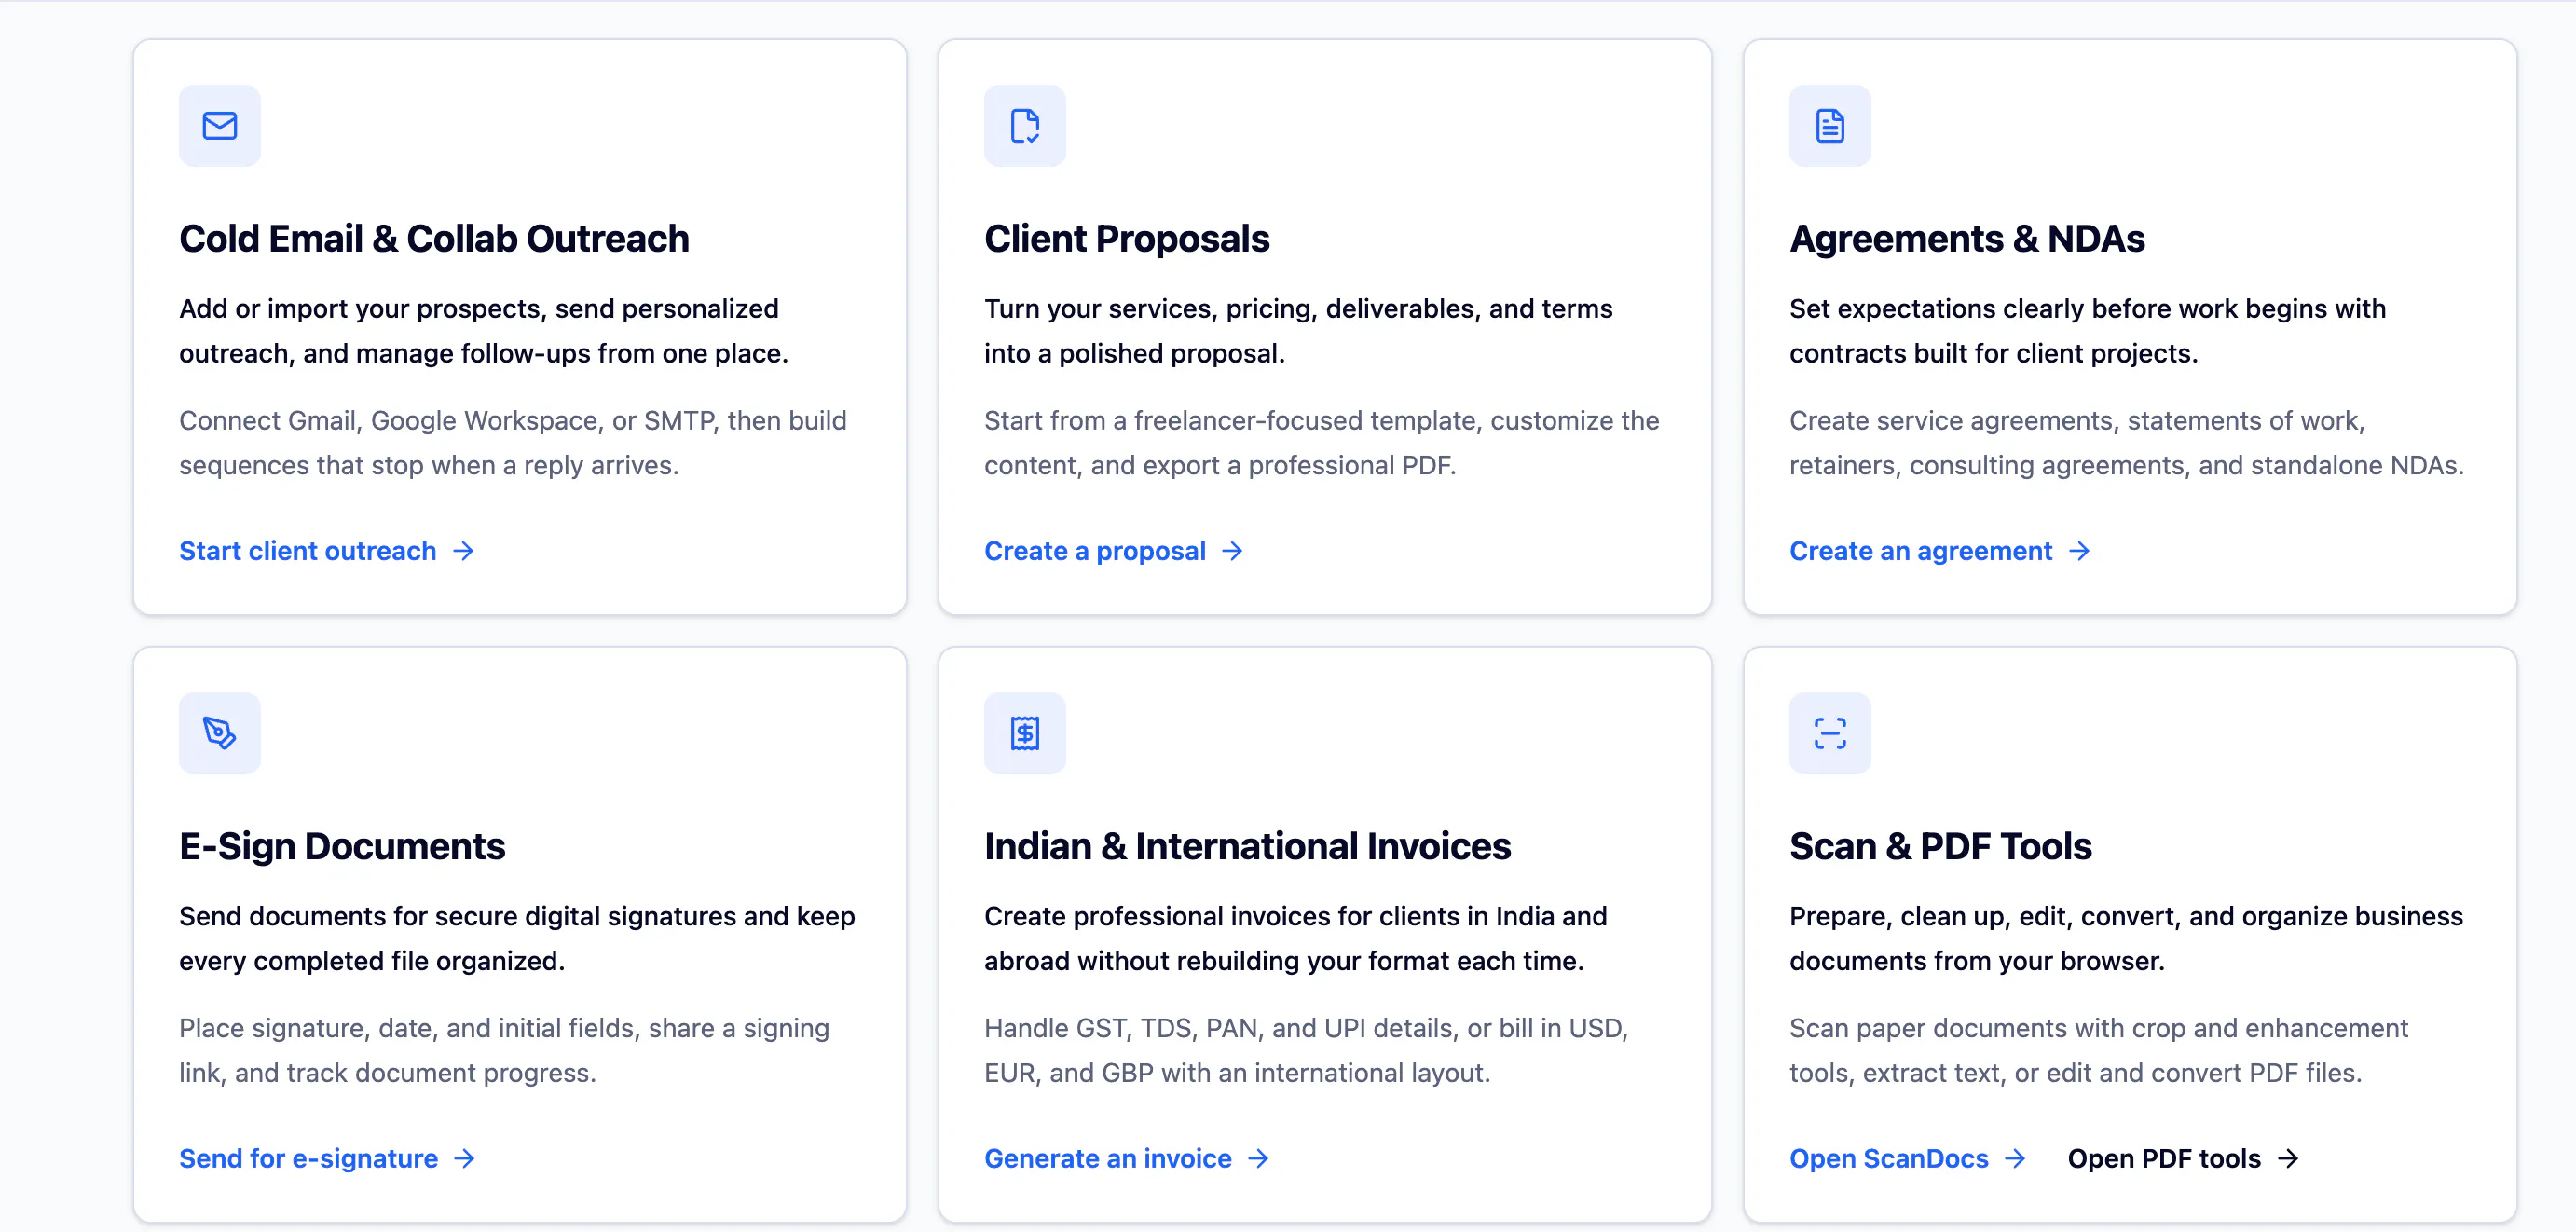Image resolution: width=2576 pixels, height=1232 pixels.
Task: Select the Cold Email & Collab Outreach heading
Action: (434, 239)
